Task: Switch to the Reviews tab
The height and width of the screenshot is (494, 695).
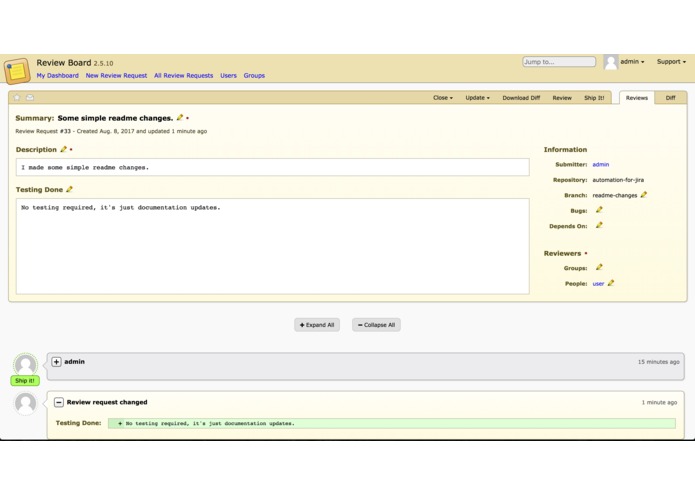Action: 636,98
